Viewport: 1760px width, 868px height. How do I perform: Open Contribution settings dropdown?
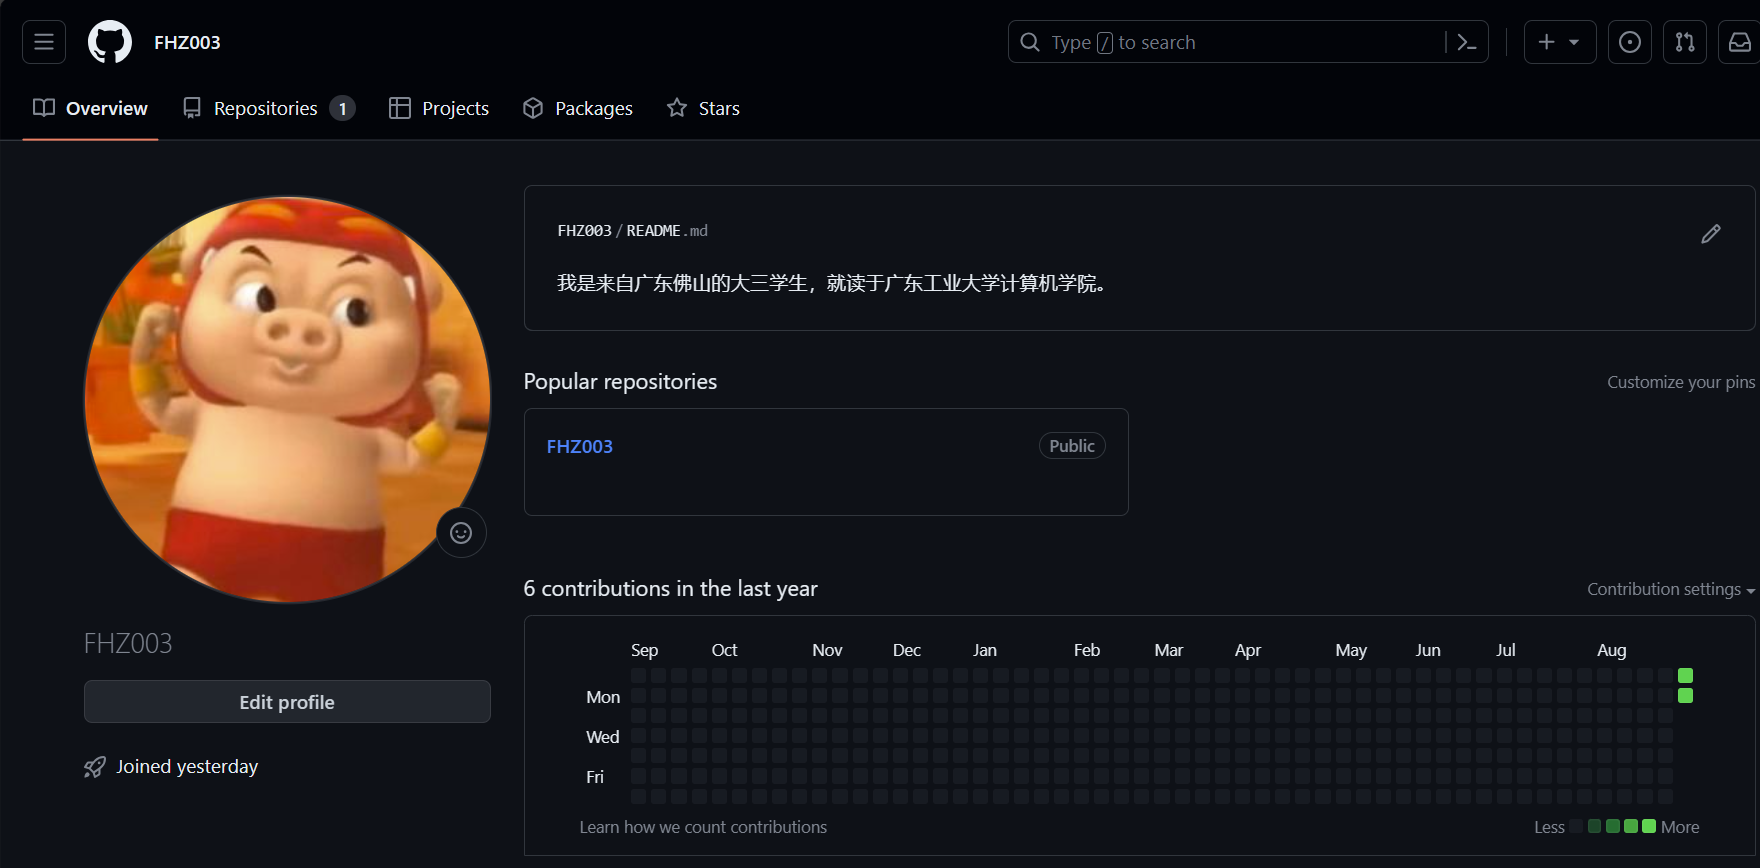[1671, 590]
